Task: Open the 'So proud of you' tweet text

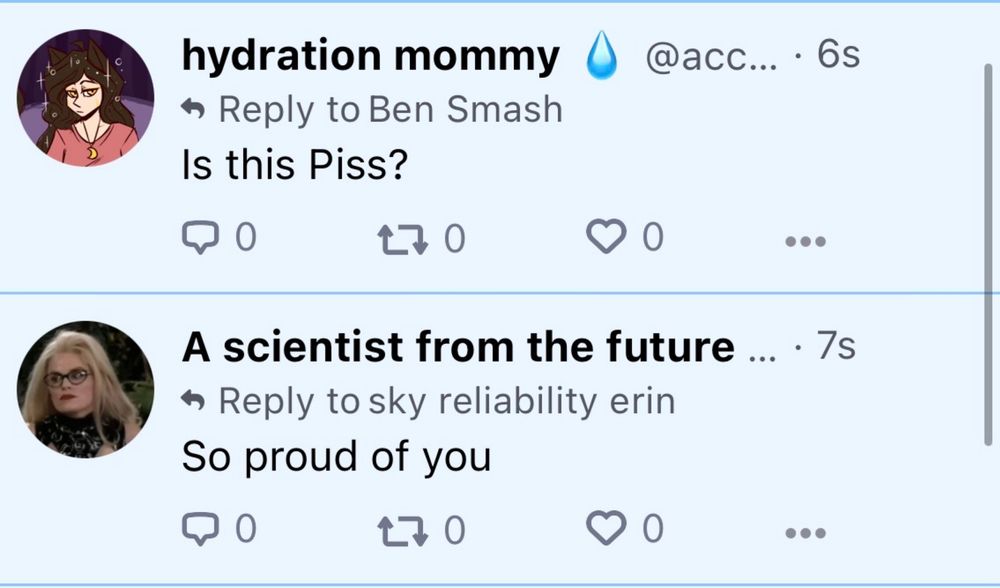Action: [336, 457]
